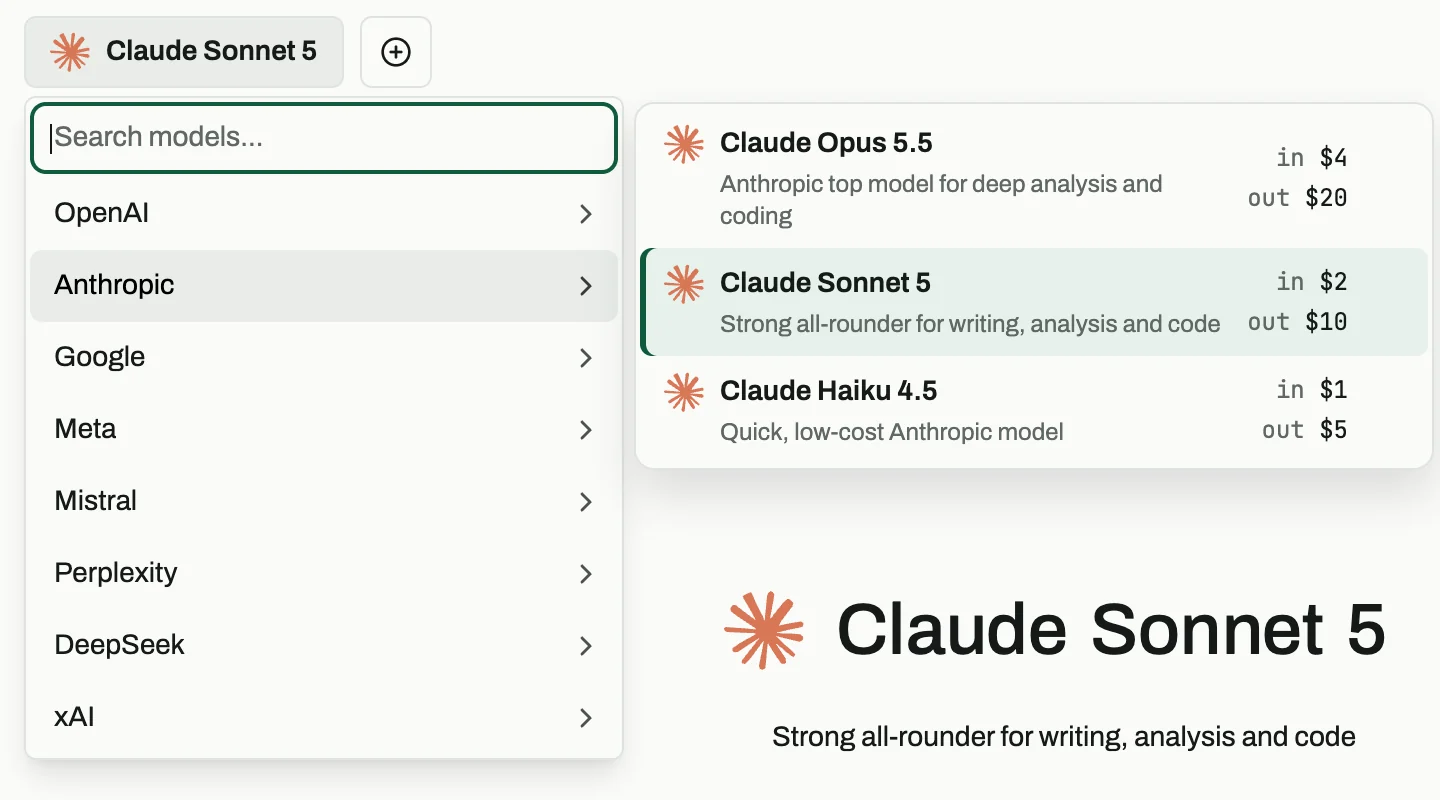Focus the Search models input field

[324, 138]
